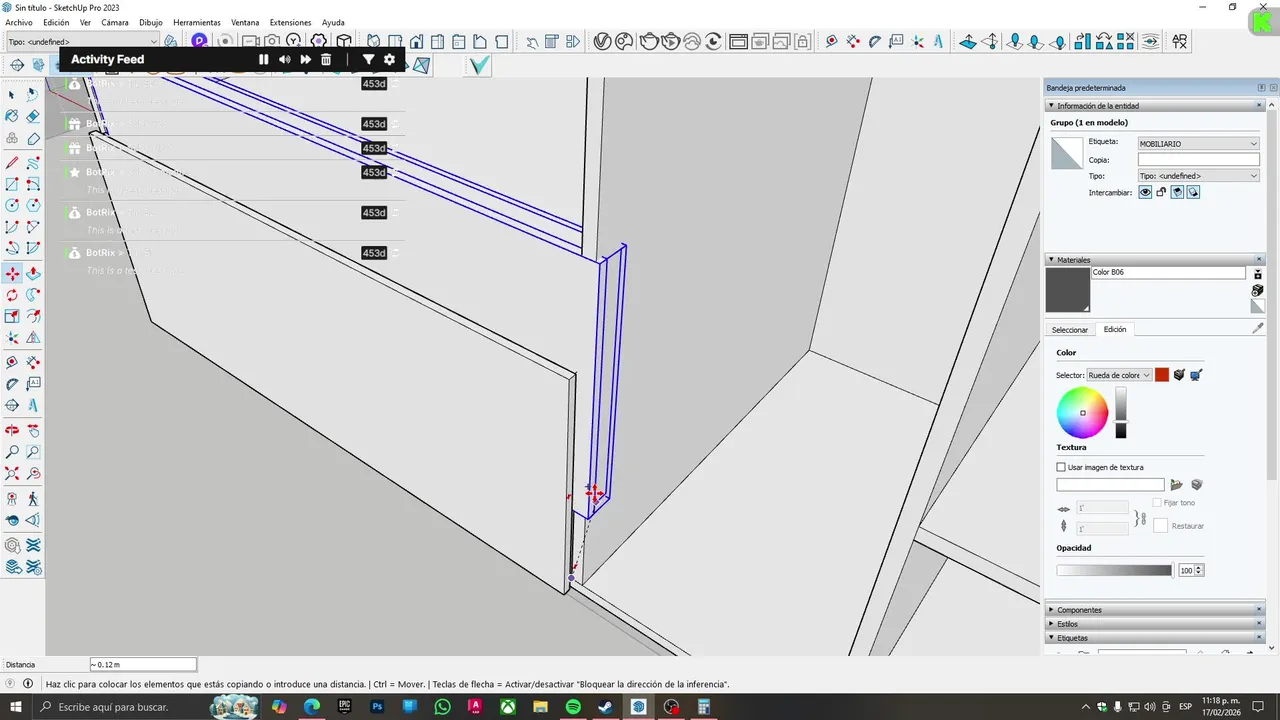Start V-Ray render with teapot icon
Viewport: 1280px width, 720px height.
tap(648, 41)
